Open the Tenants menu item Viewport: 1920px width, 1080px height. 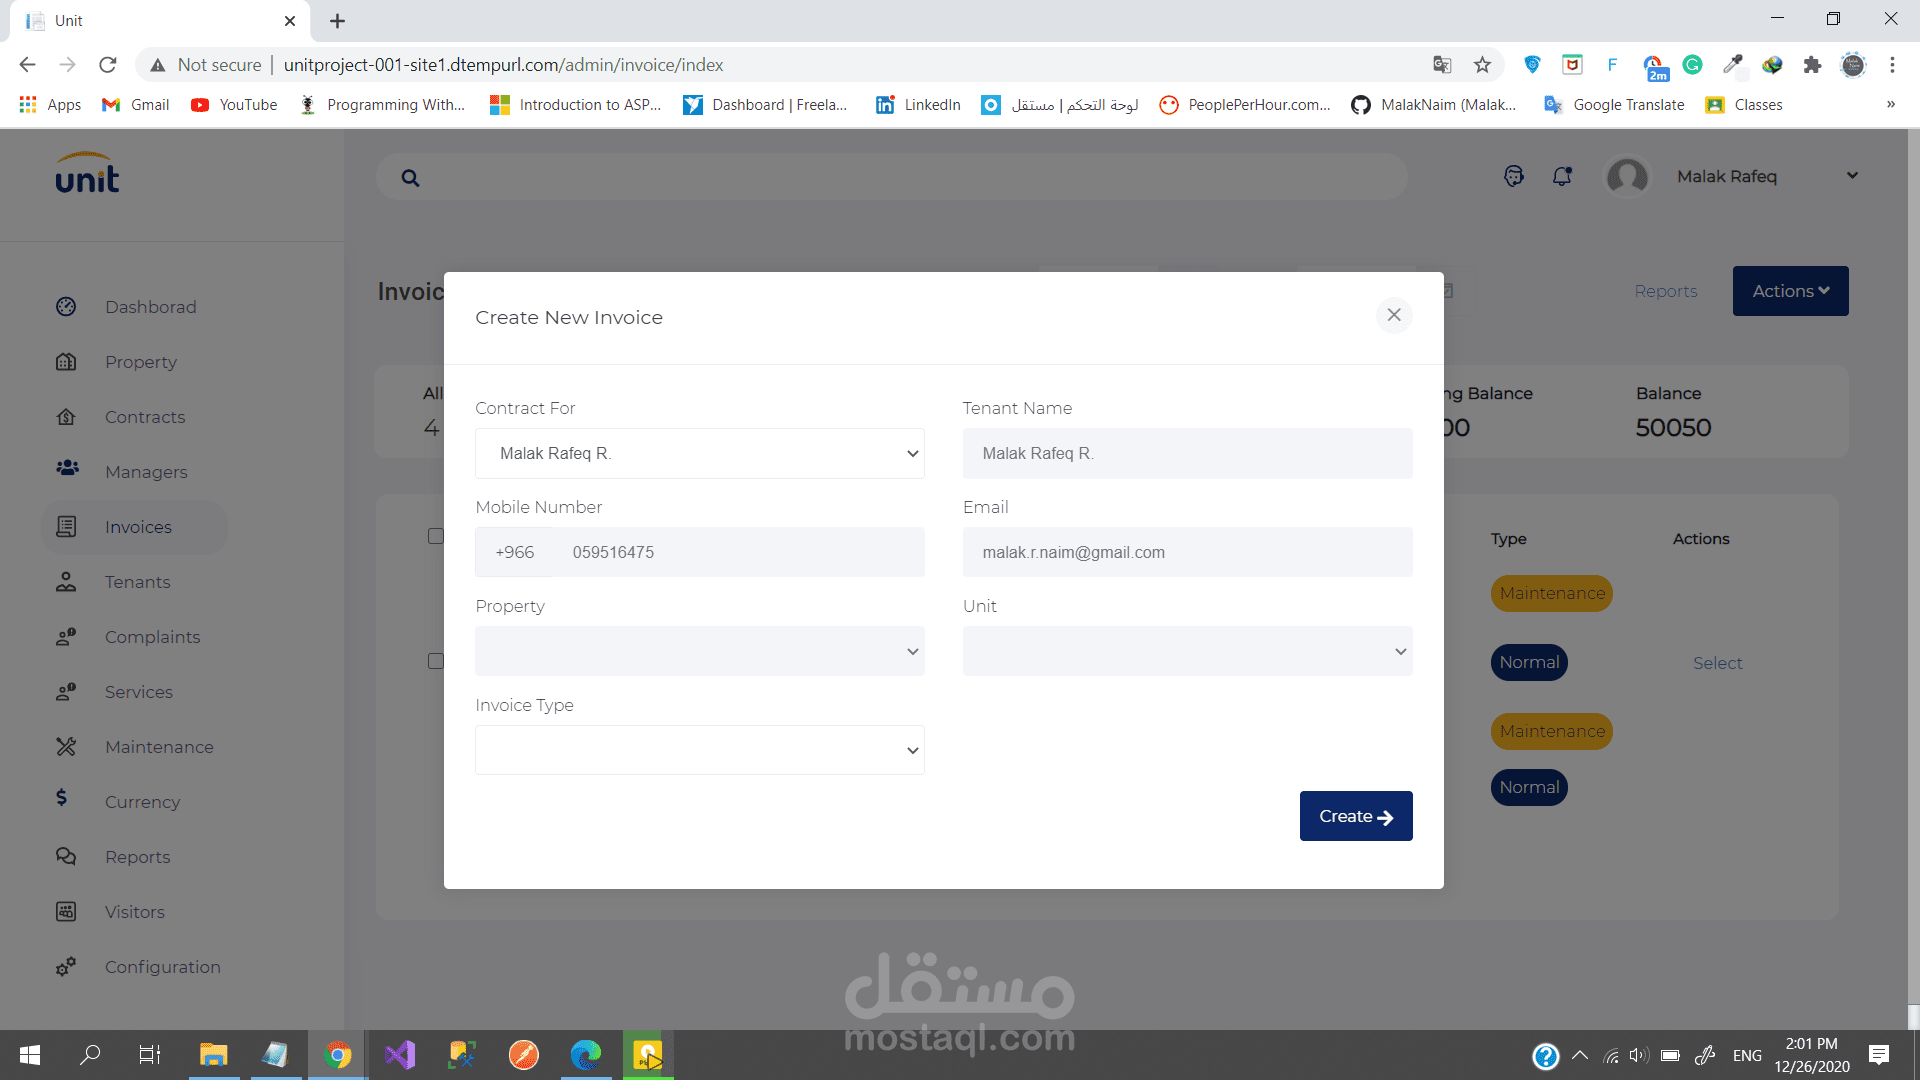pyautogui.click(x=137, y=582)
